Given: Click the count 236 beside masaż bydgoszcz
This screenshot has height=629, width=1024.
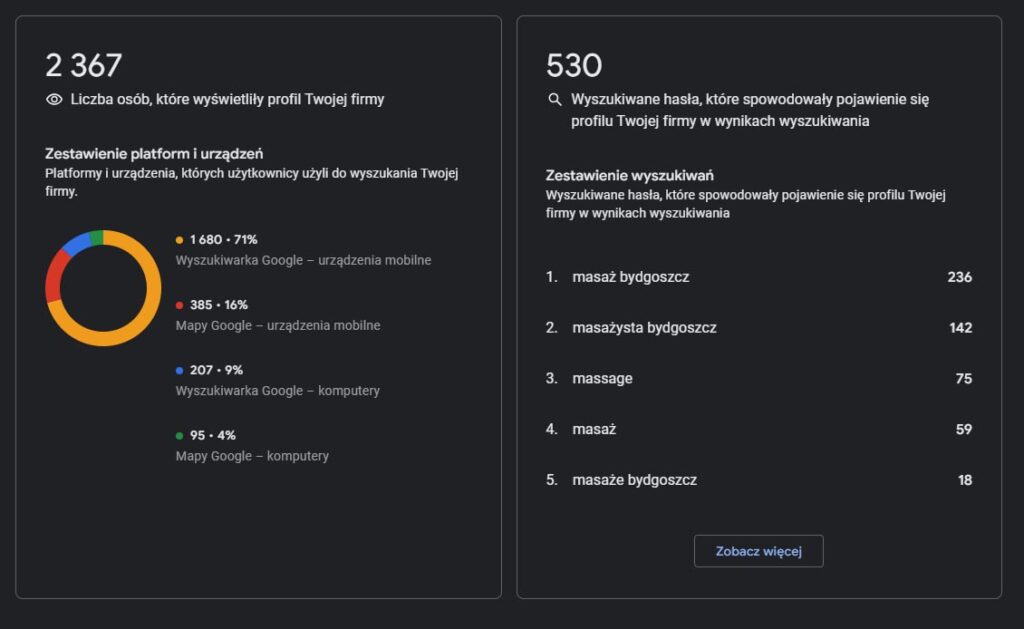Looking at the screenshot, I should coord(961,277).
